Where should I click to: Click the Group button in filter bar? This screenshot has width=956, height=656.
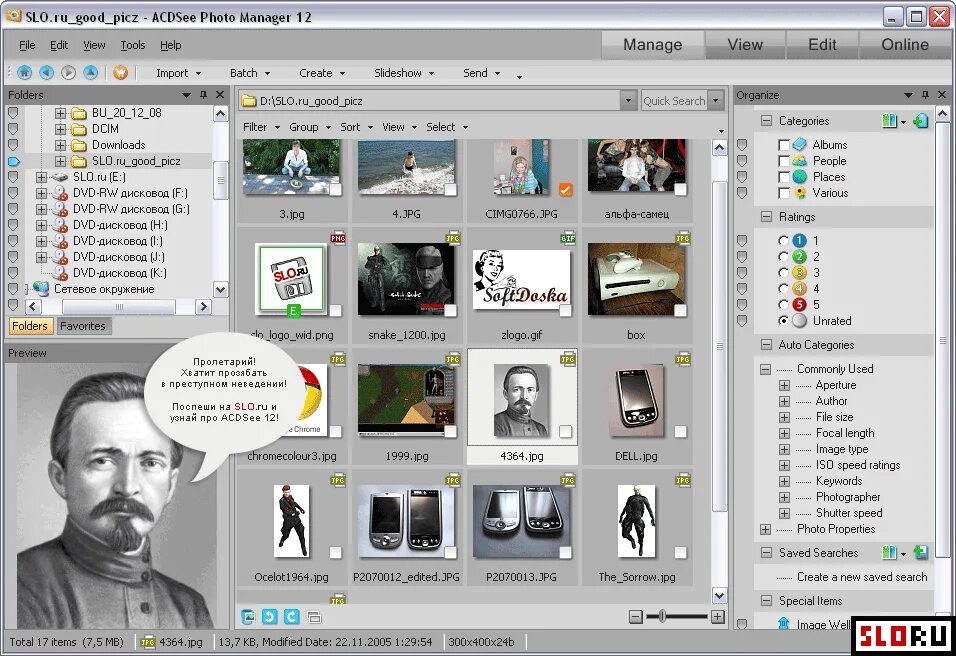310,127
